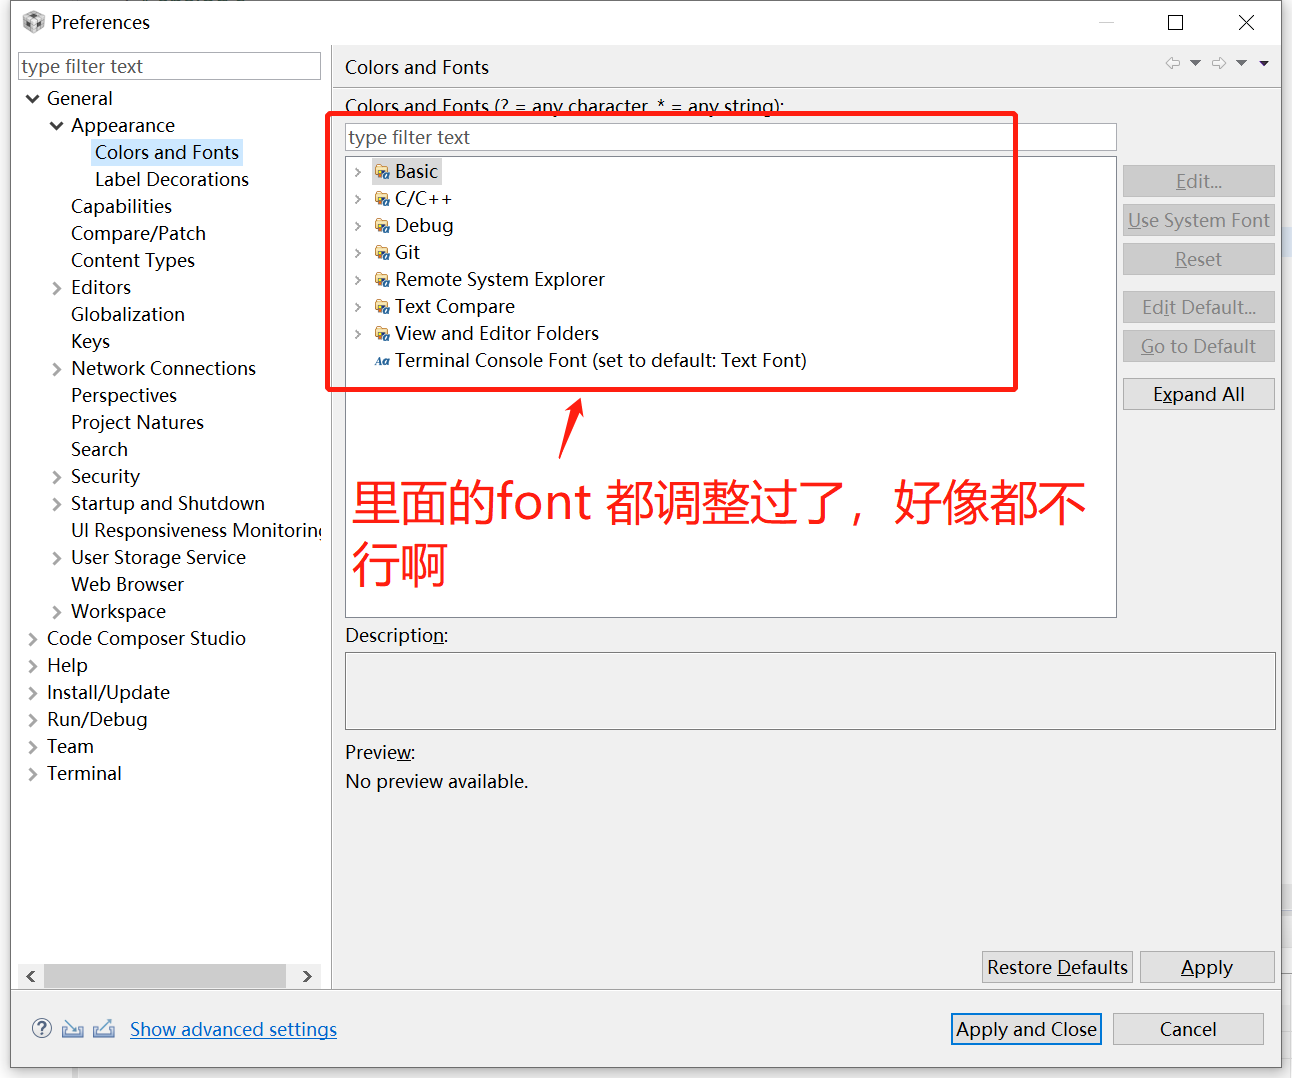Expand the Editors tree node

57,288
